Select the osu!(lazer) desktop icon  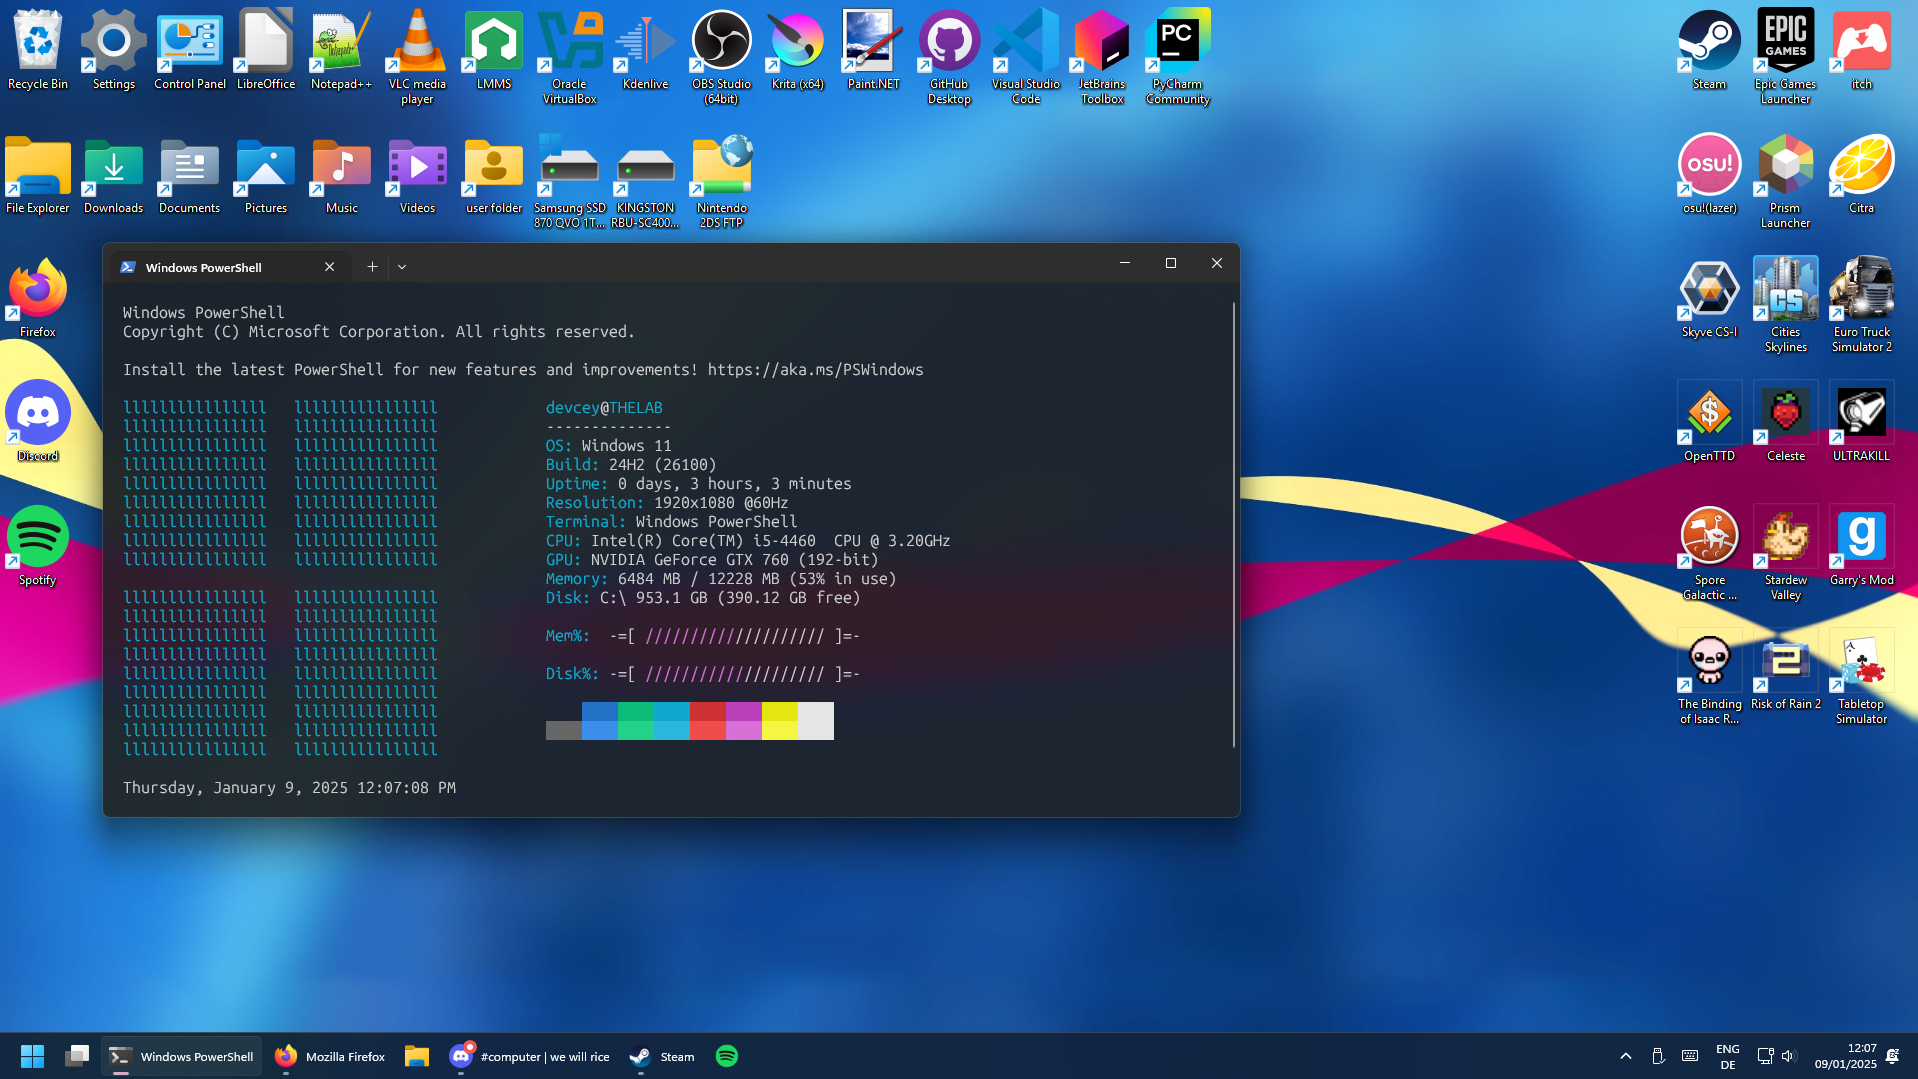point(1709,174)
